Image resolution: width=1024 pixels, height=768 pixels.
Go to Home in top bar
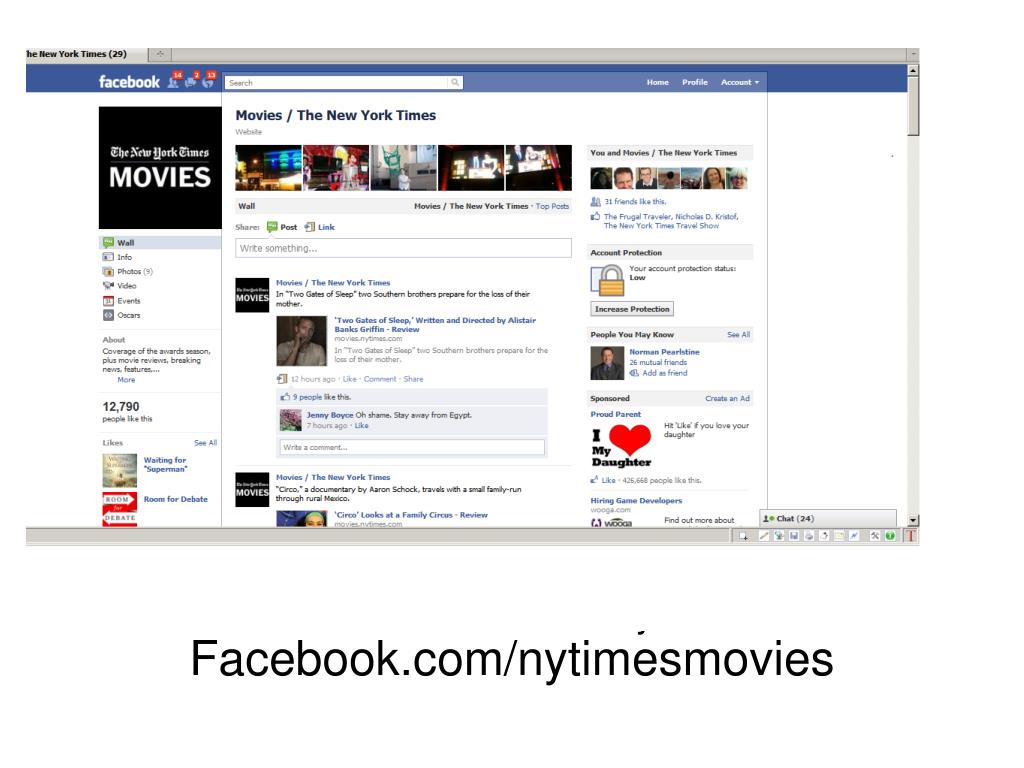658,82
